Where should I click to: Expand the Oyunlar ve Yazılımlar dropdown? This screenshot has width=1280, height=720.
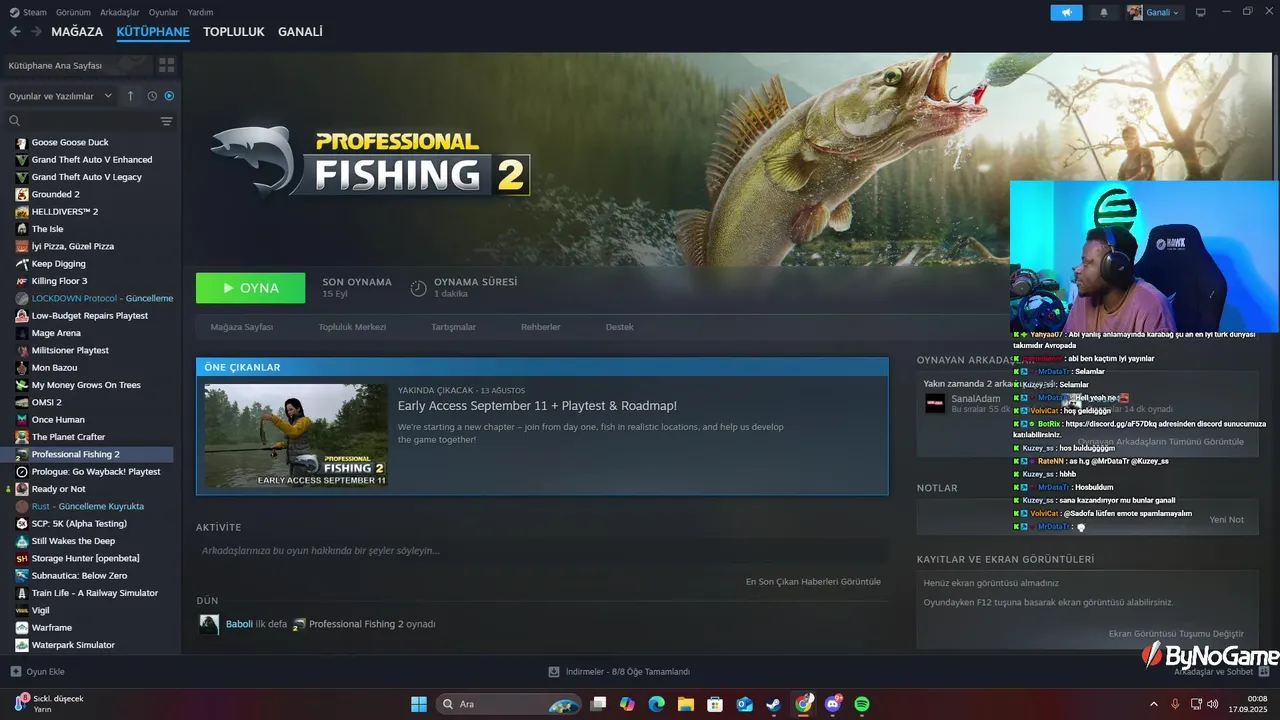pyautogui.click(x=61, y=96)
